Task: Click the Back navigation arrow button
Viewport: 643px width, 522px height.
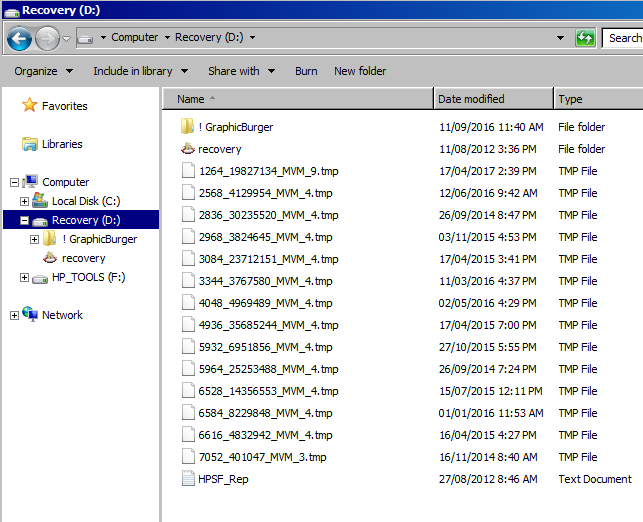Action: pyautogui.click(x=19, y=39)
